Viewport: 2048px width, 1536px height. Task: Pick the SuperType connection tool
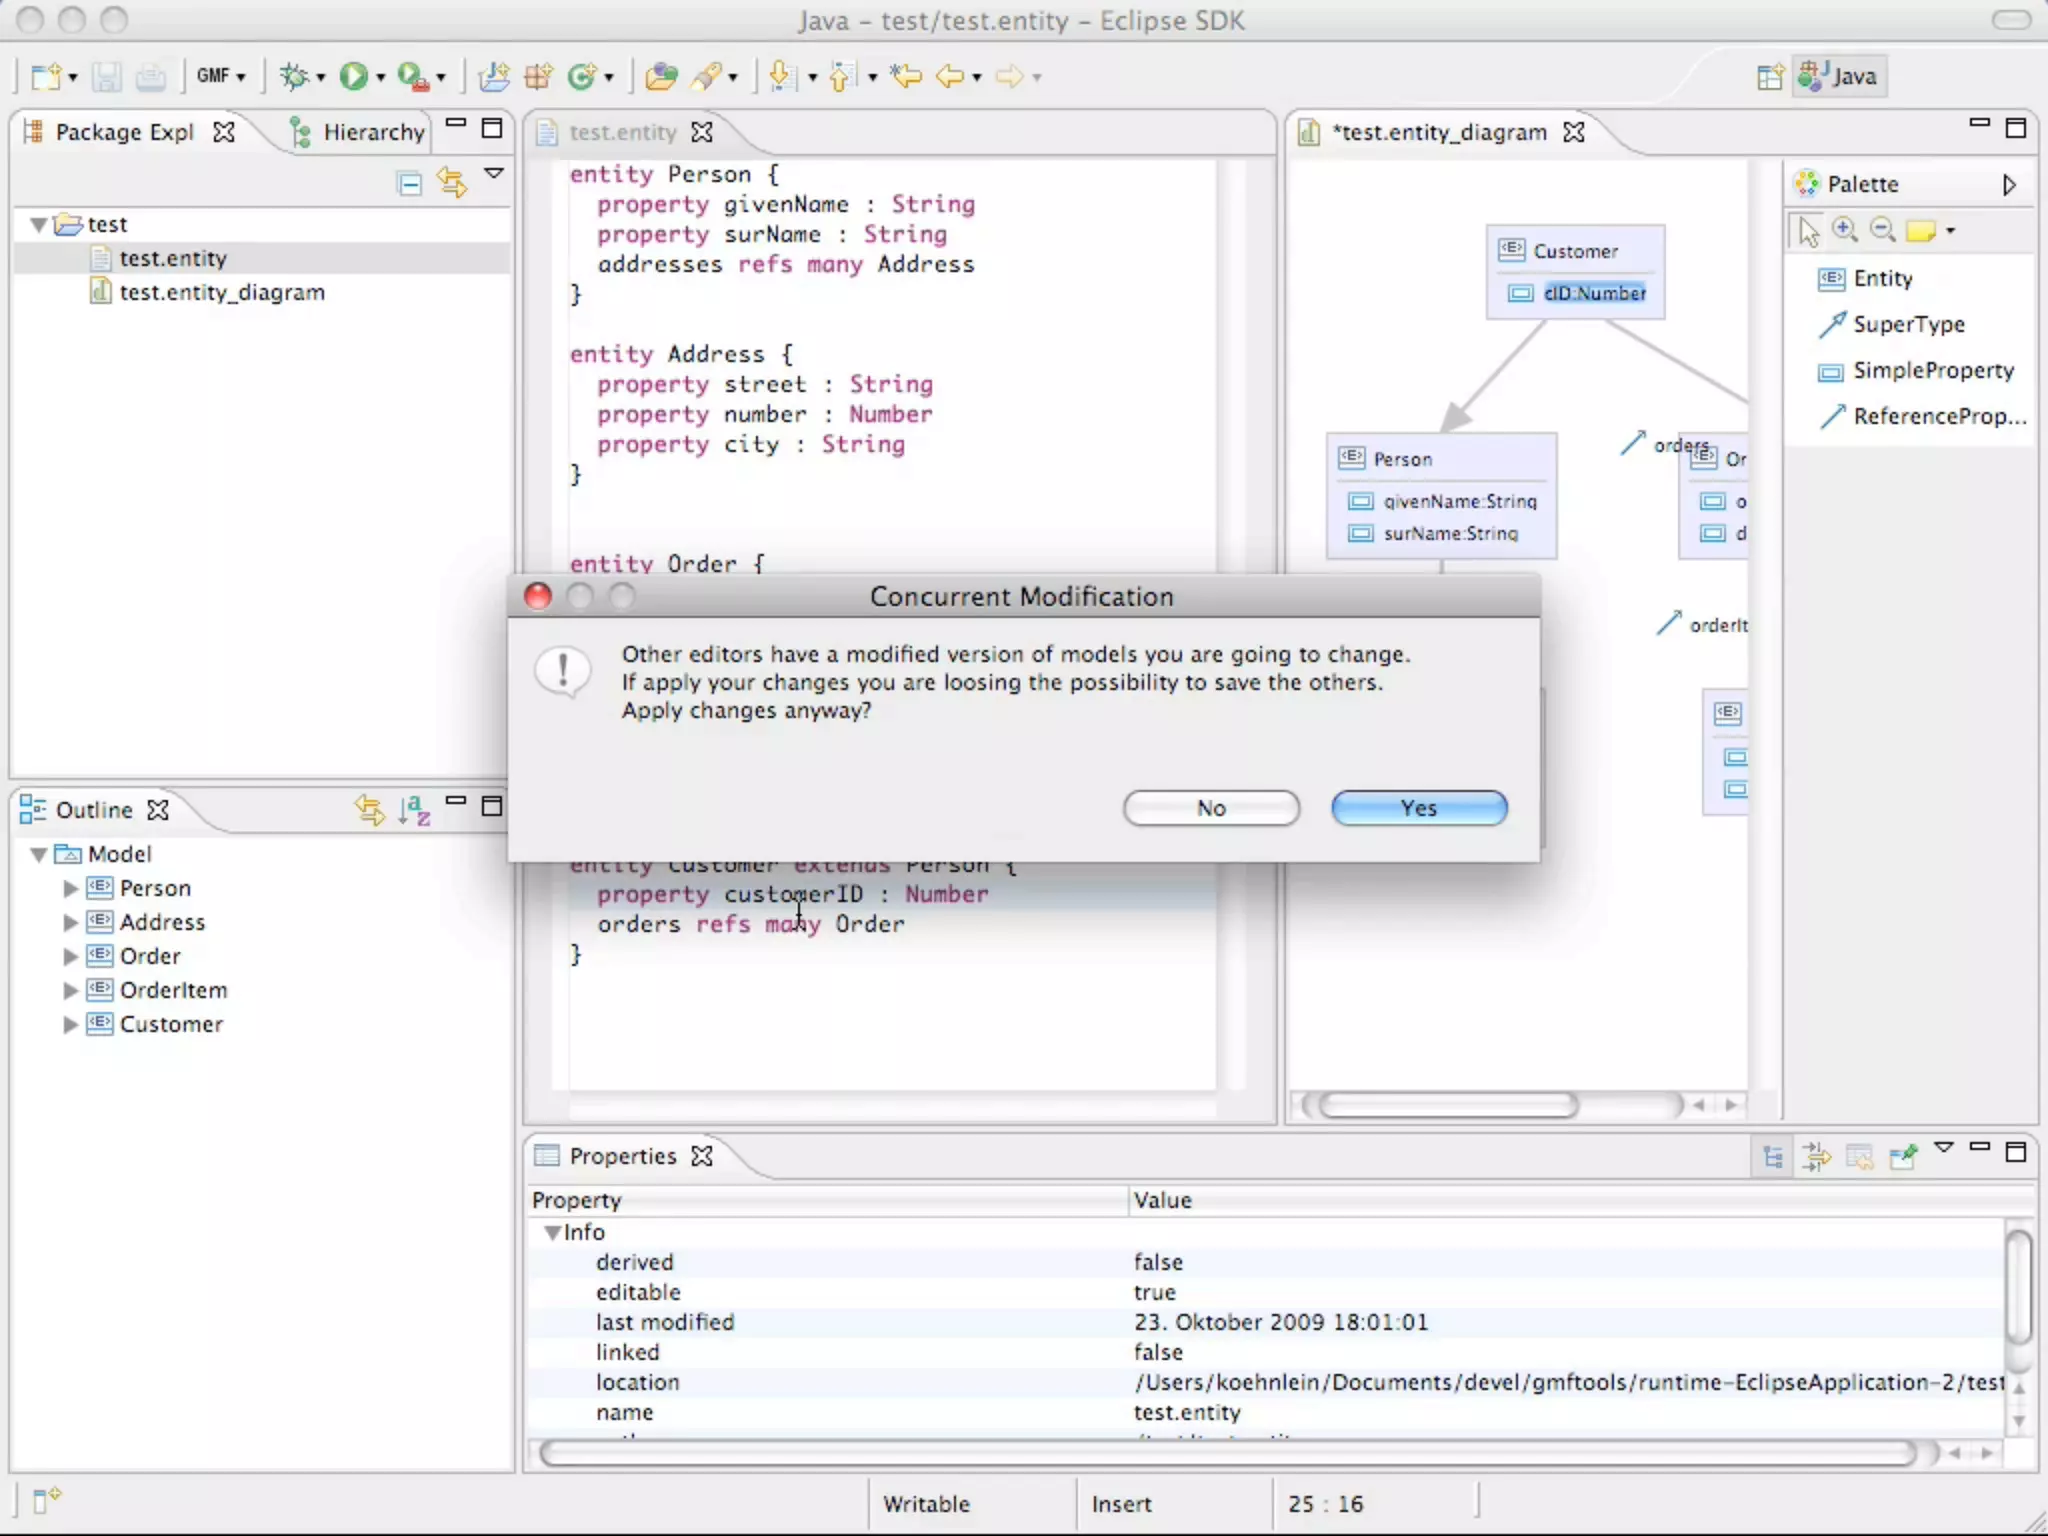point(1907,324)
